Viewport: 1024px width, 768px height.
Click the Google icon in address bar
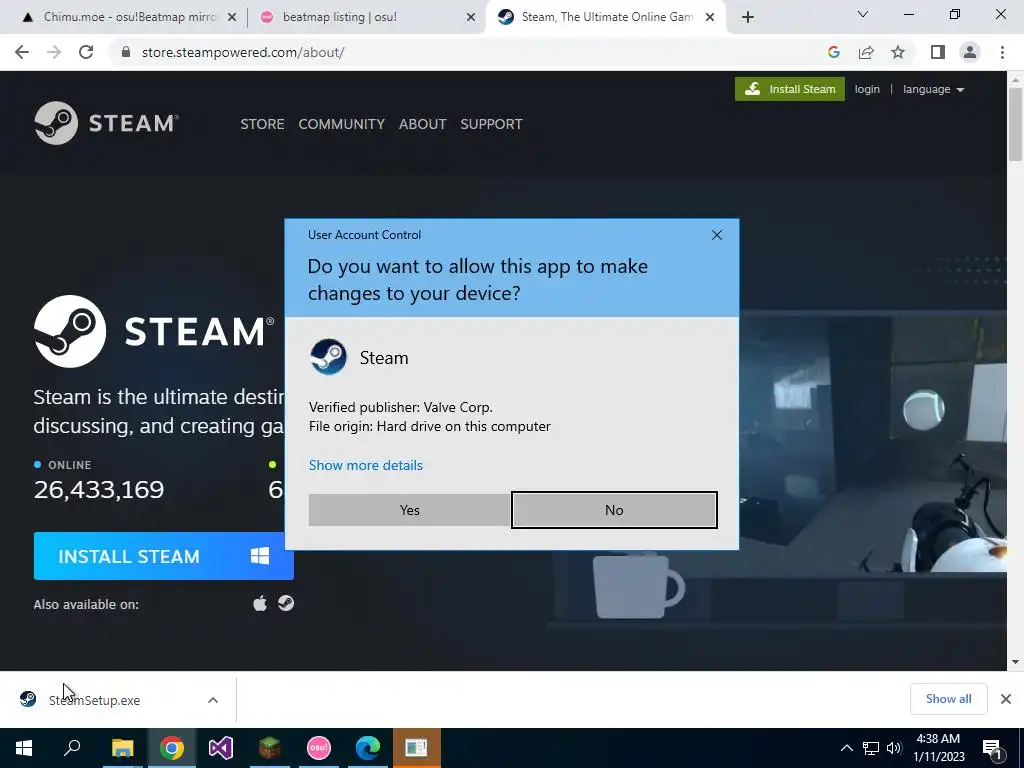click(x=833, y=52)
